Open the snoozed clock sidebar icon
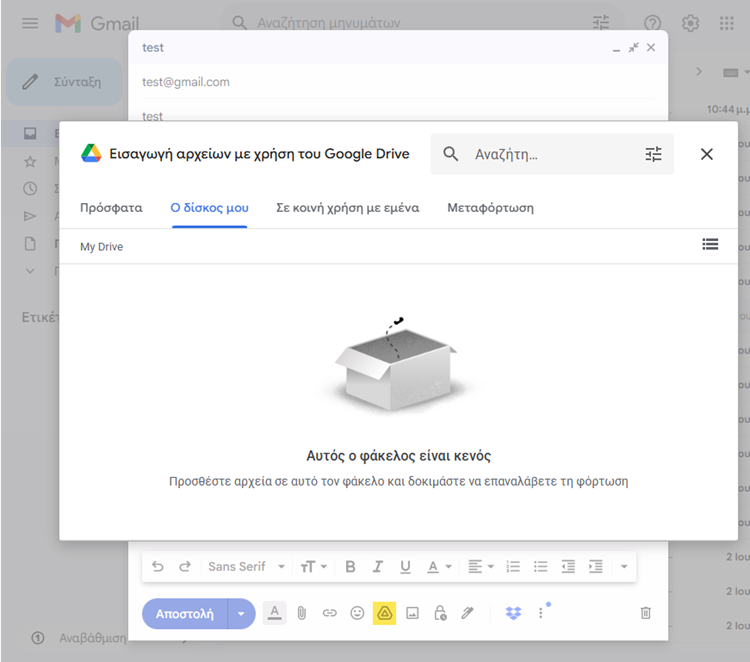The width and height of the screenshot is (750, 662). [30, 188]
